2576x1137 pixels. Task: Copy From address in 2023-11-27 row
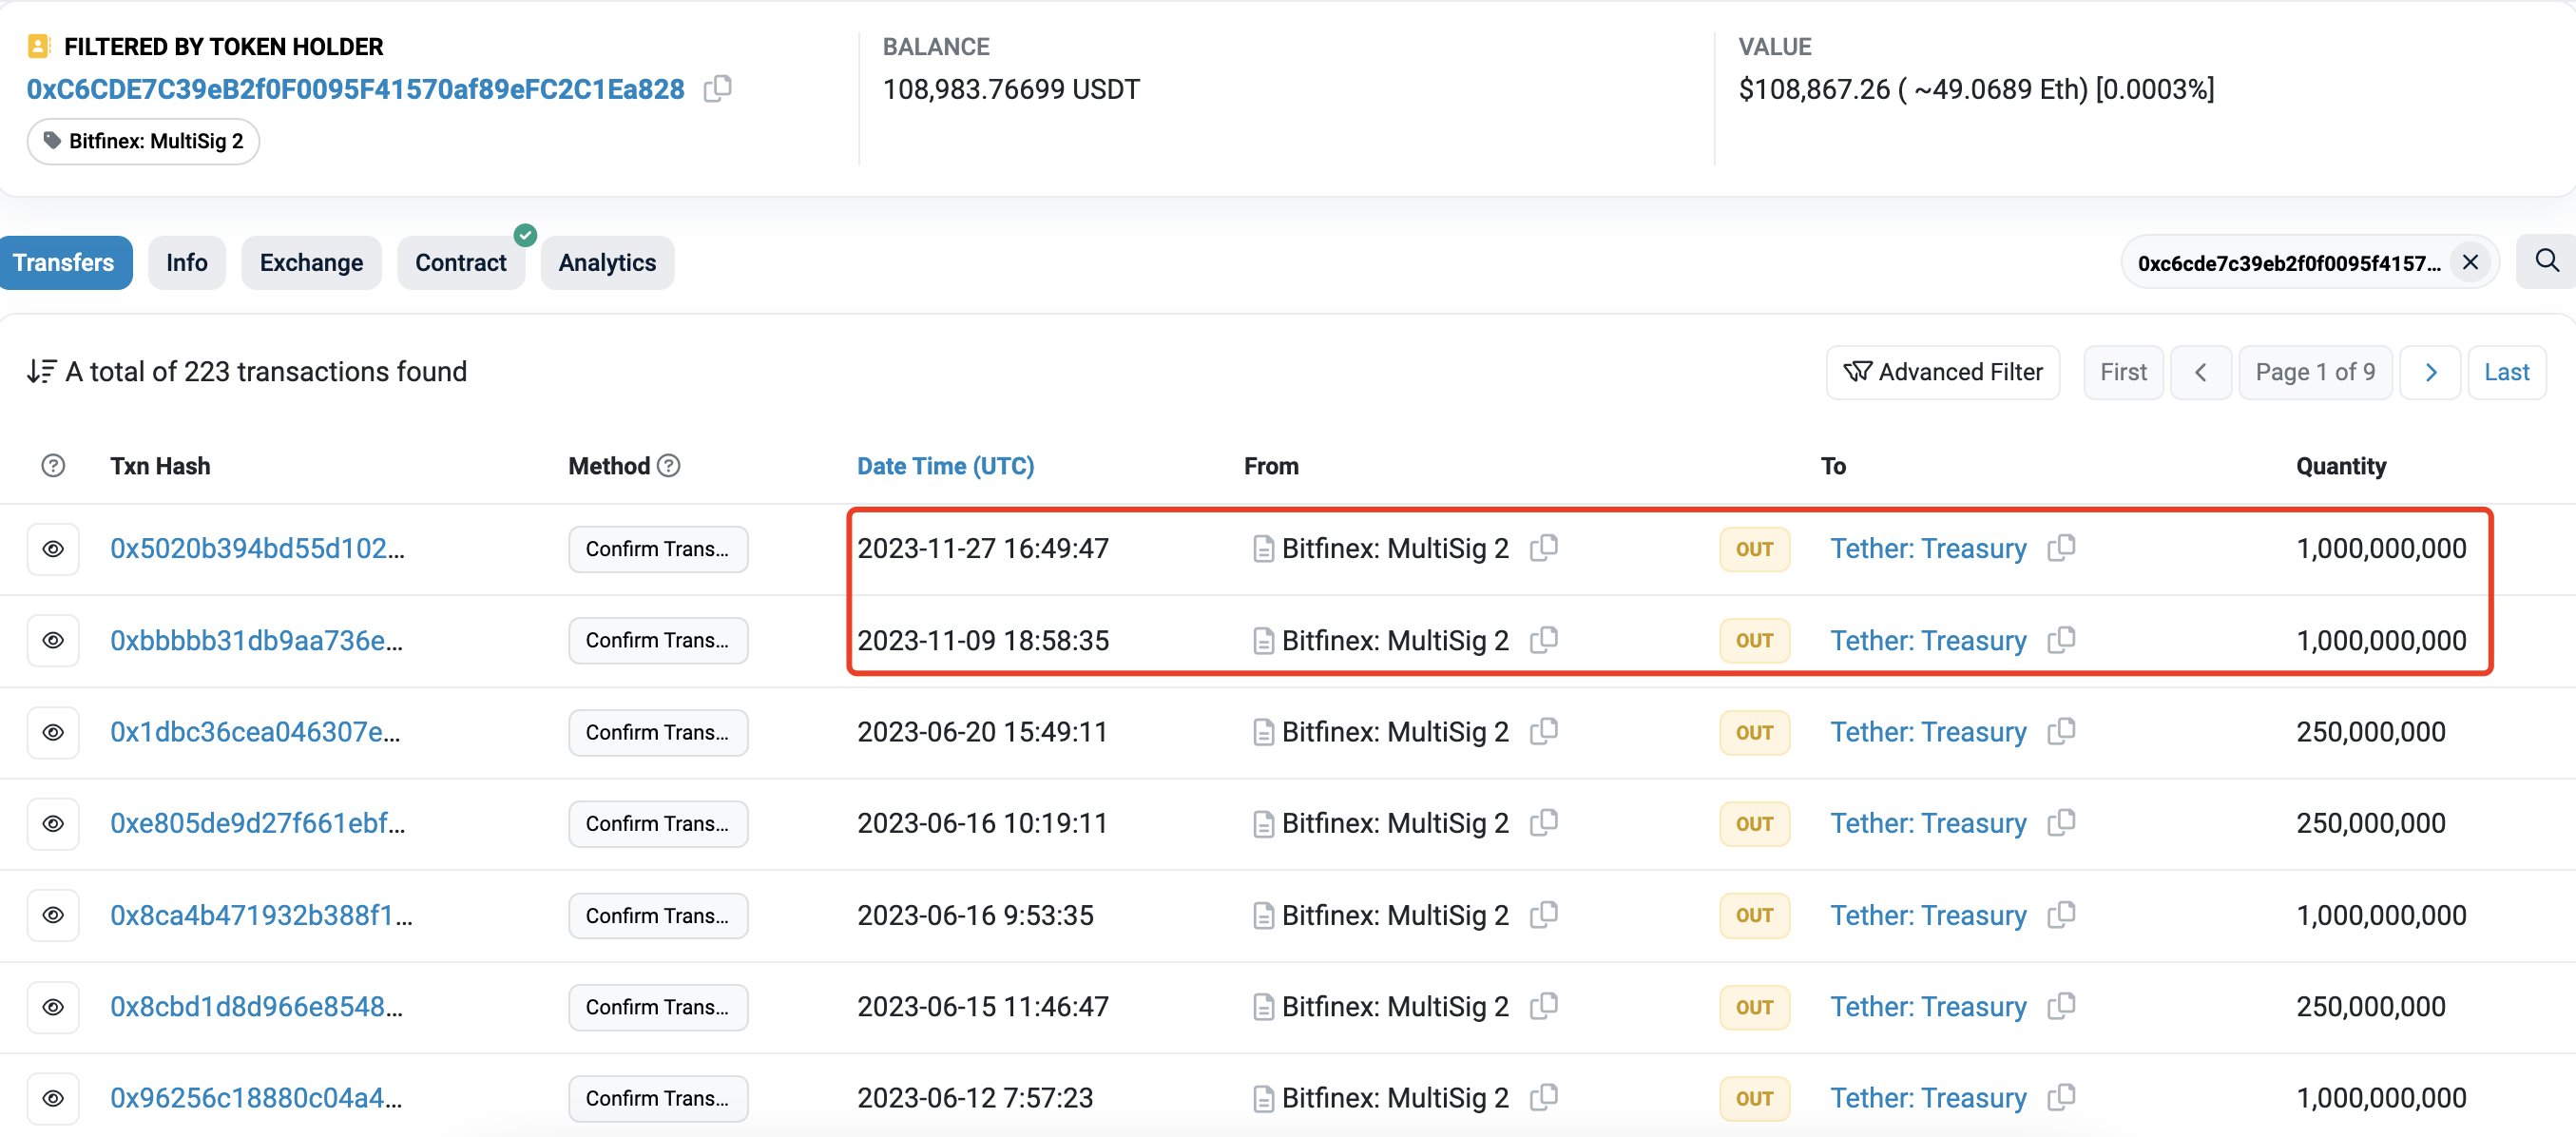click(1544, 548)
